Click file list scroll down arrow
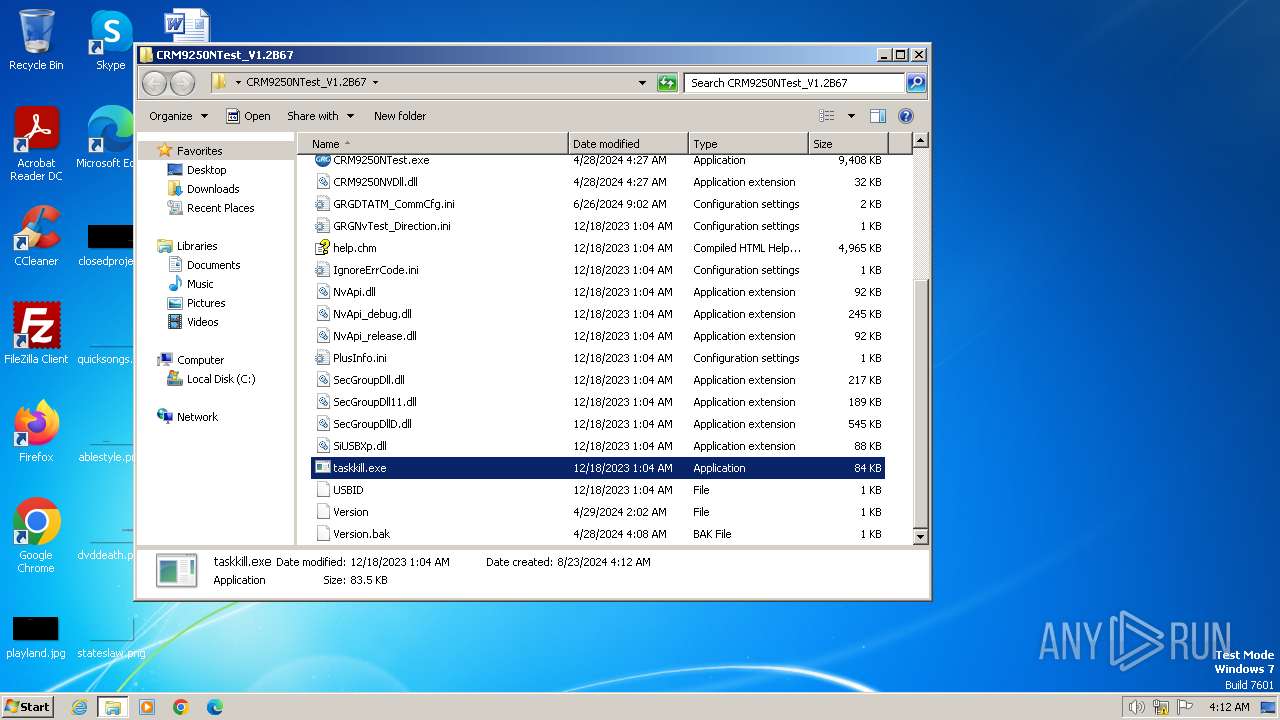1280x720 pixels. [x=921, y=536]
